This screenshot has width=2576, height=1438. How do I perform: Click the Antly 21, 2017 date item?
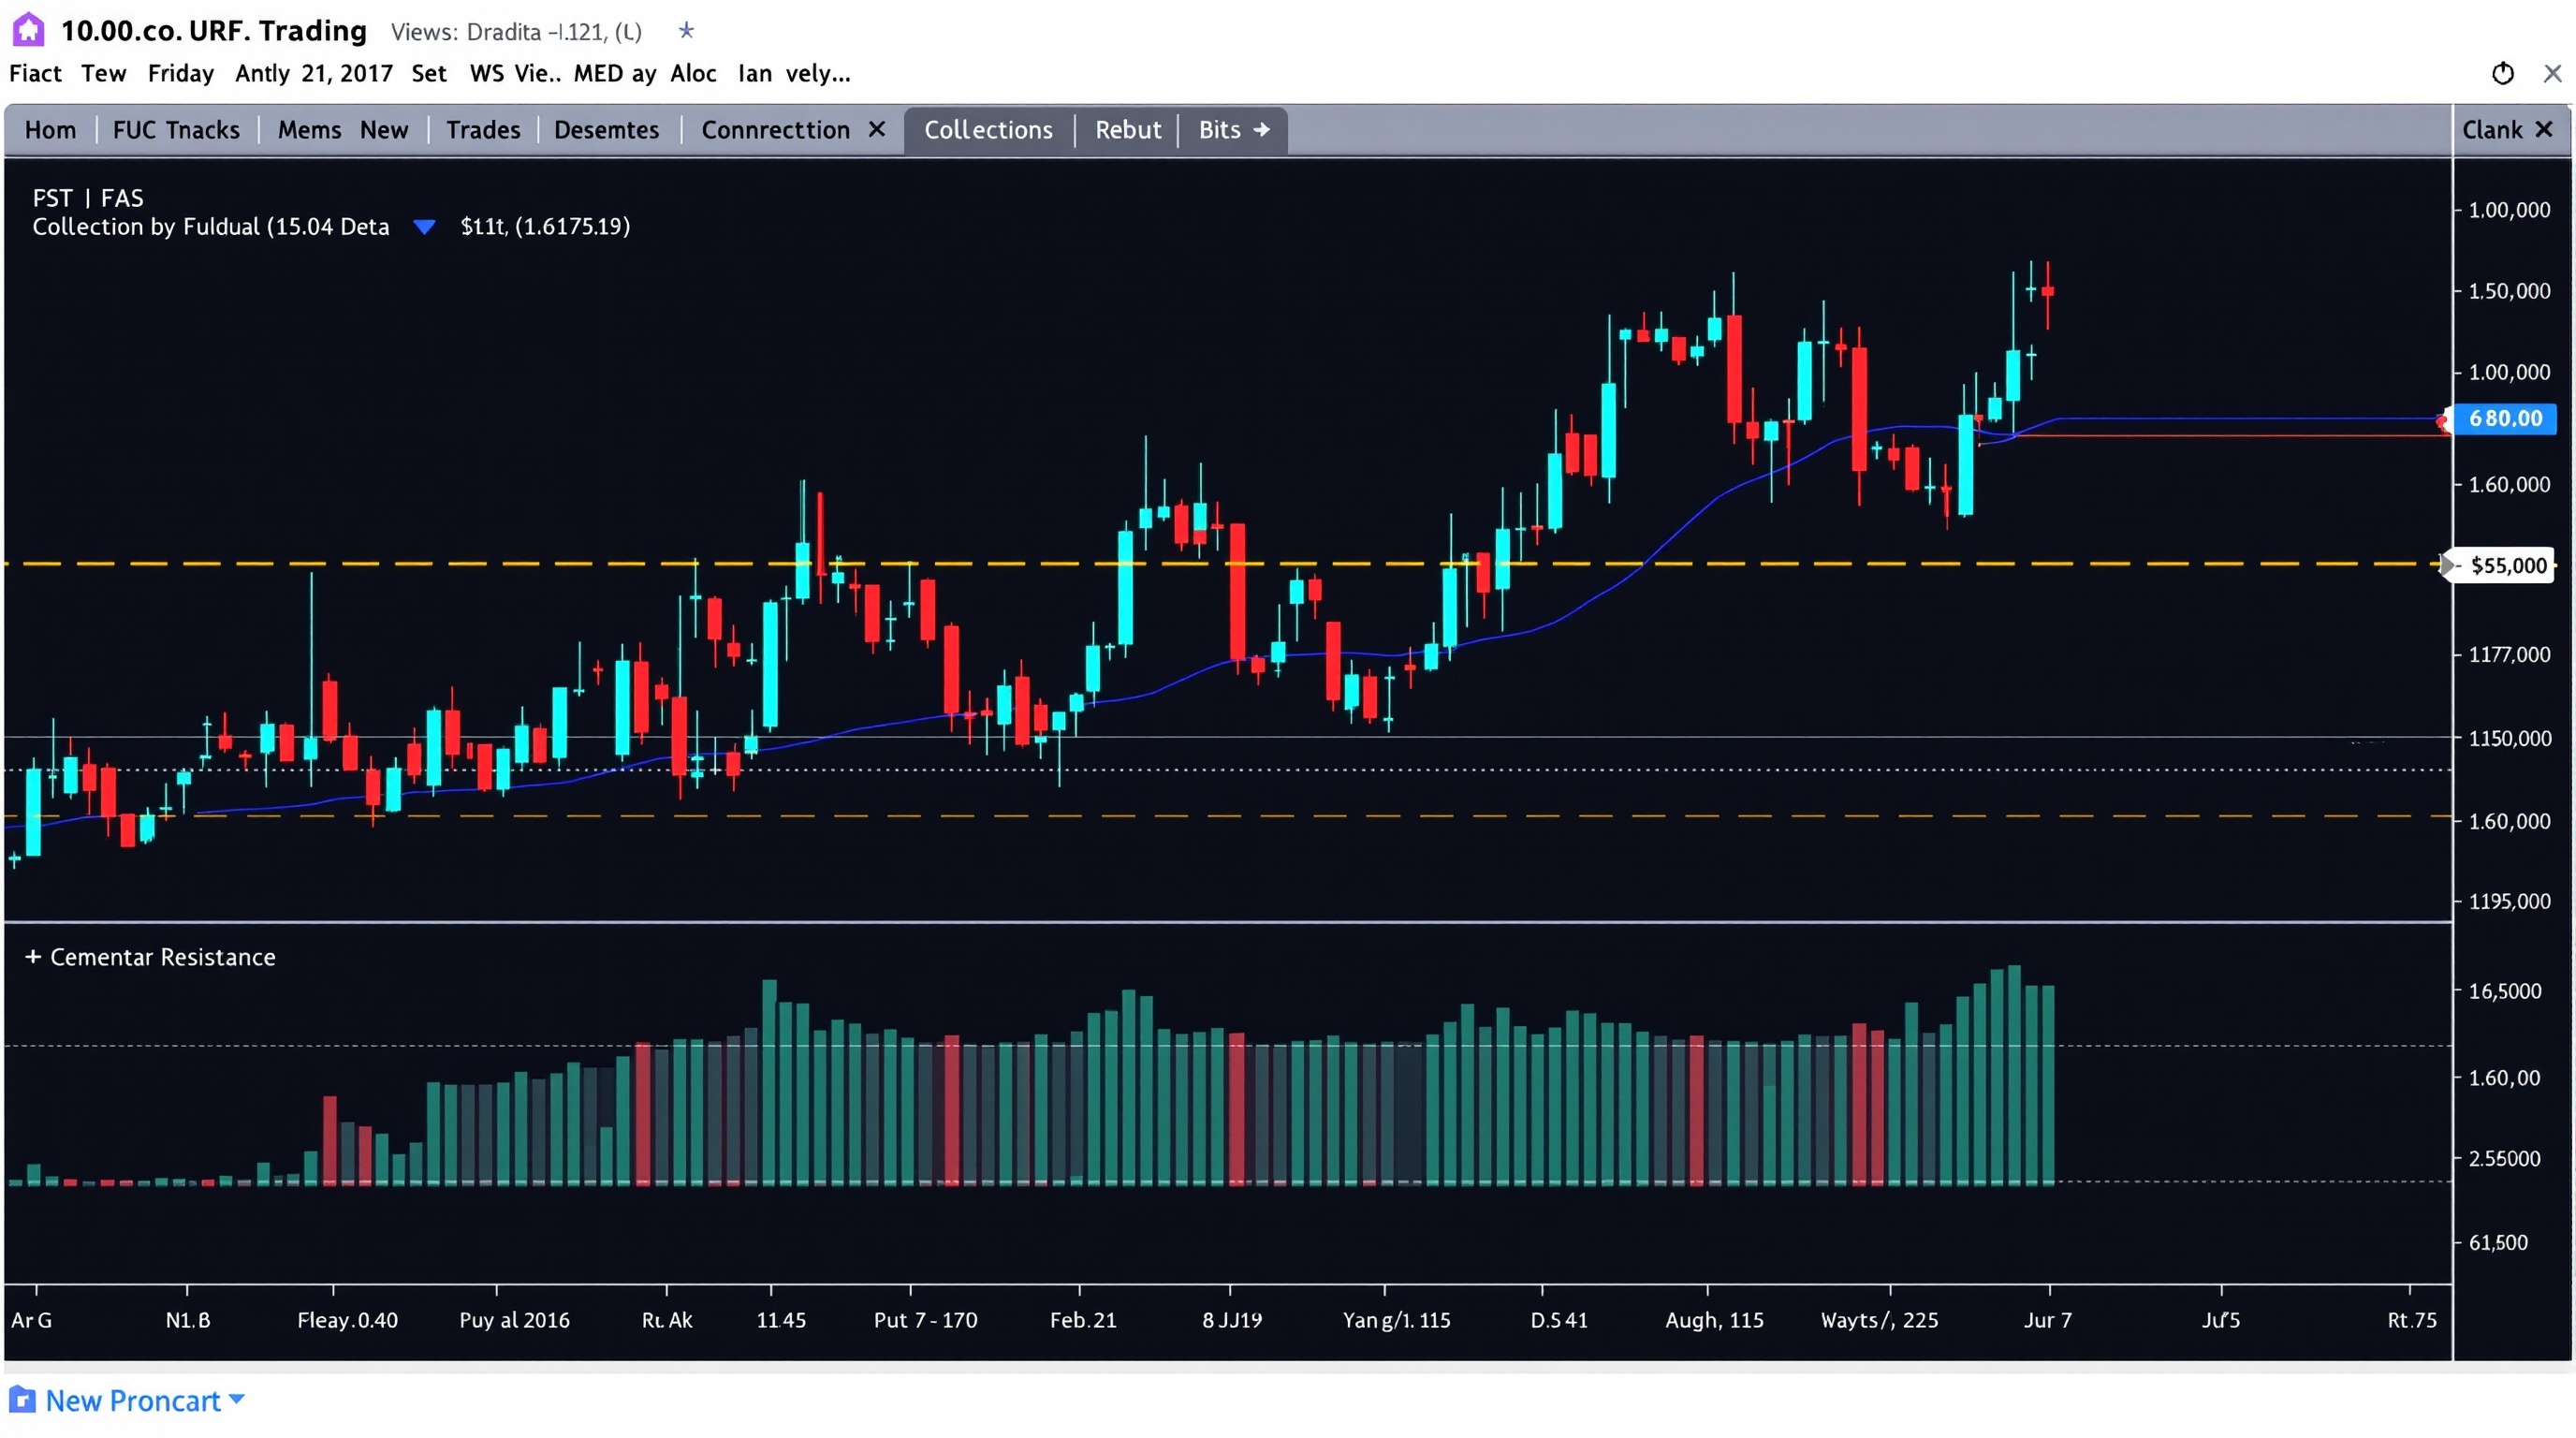(314, 73)
